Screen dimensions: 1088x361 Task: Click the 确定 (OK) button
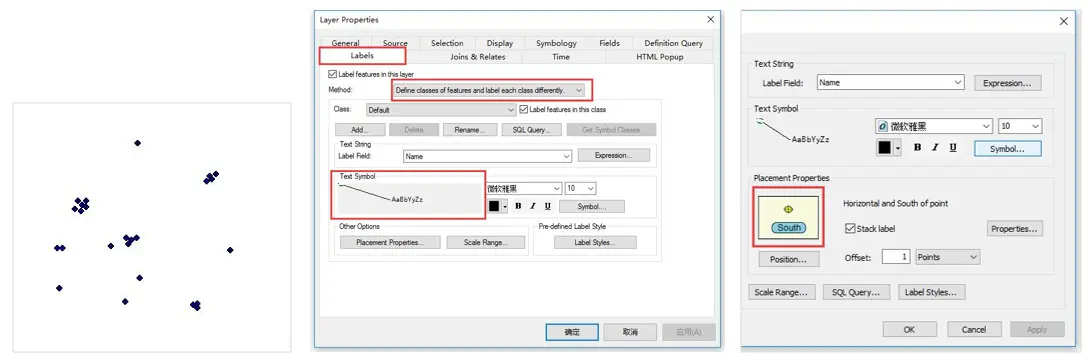point(572,332)
